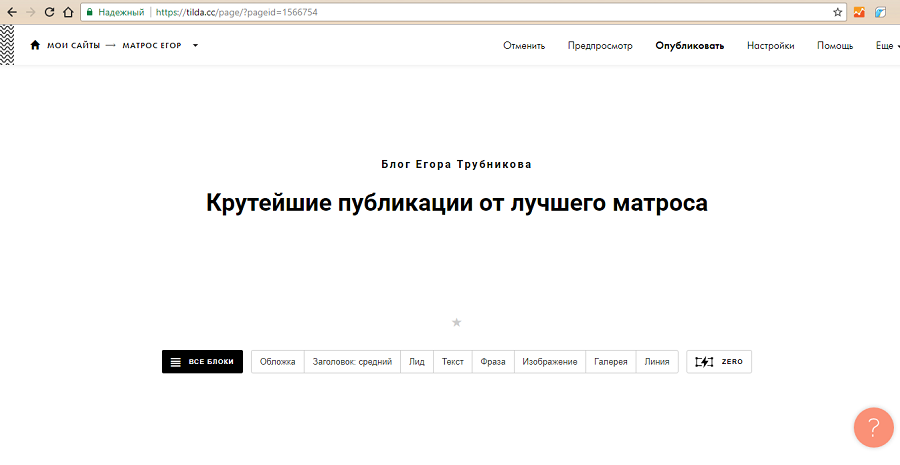This screenshot has width=900, height=465.
Task: Bookmark the page with star icon
Action: point(837,12)
